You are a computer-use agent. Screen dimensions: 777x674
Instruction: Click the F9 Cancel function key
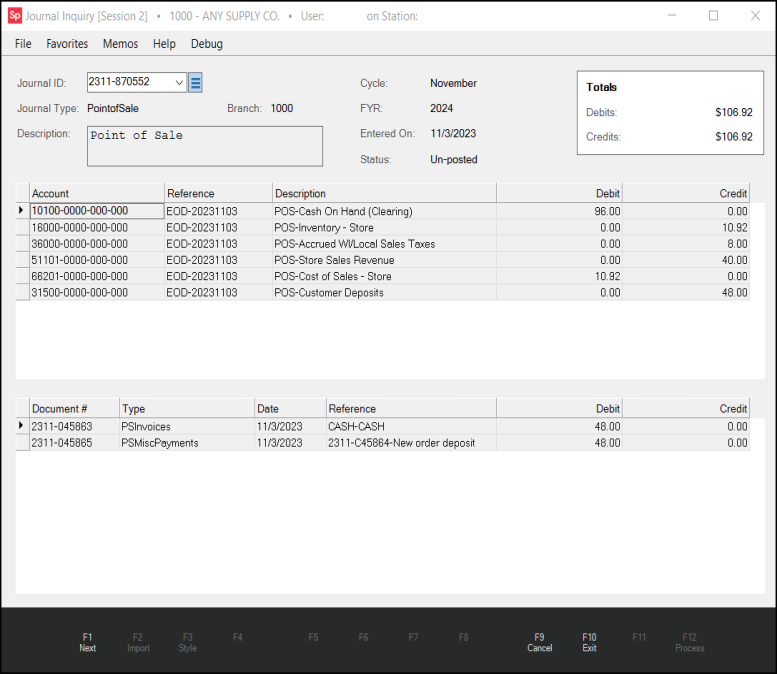pos(539,642)
